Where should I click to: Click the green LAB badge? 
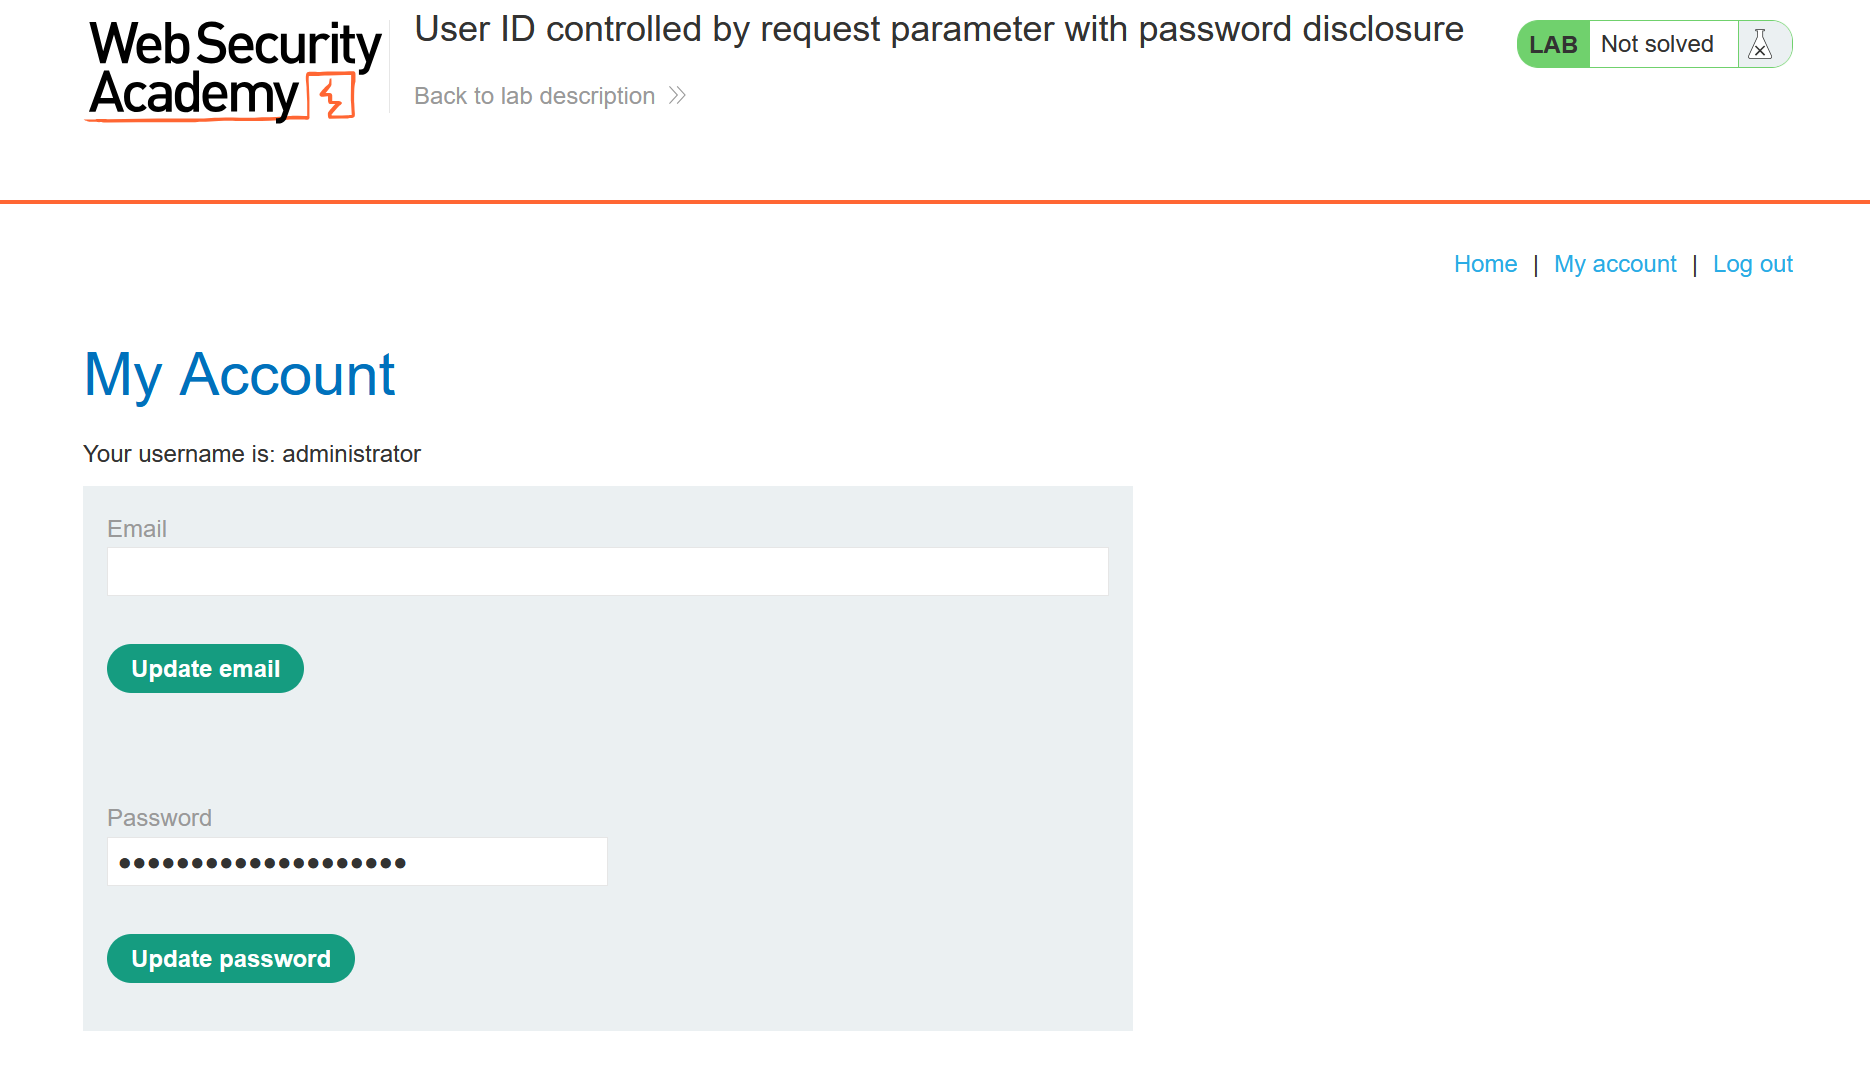(x=1553, y=44)
